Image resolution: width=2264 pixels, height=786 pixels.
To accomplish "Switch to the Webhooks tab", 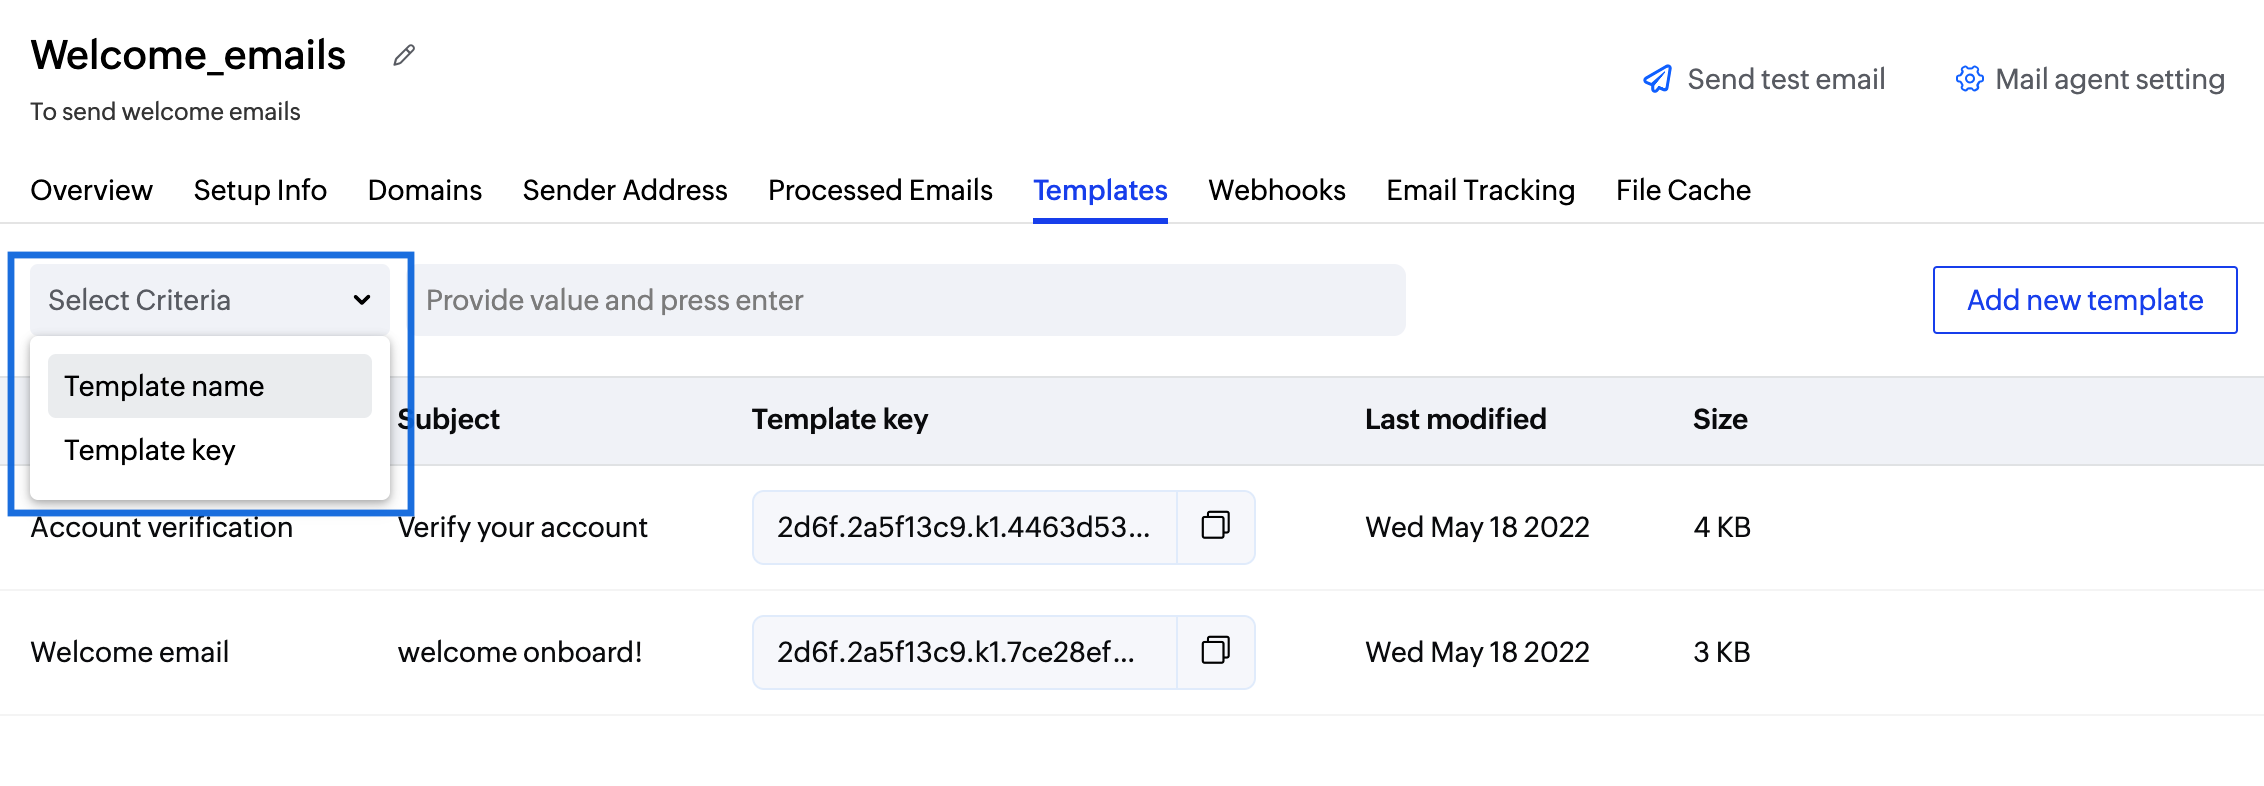I will (x=1277, y=190).
